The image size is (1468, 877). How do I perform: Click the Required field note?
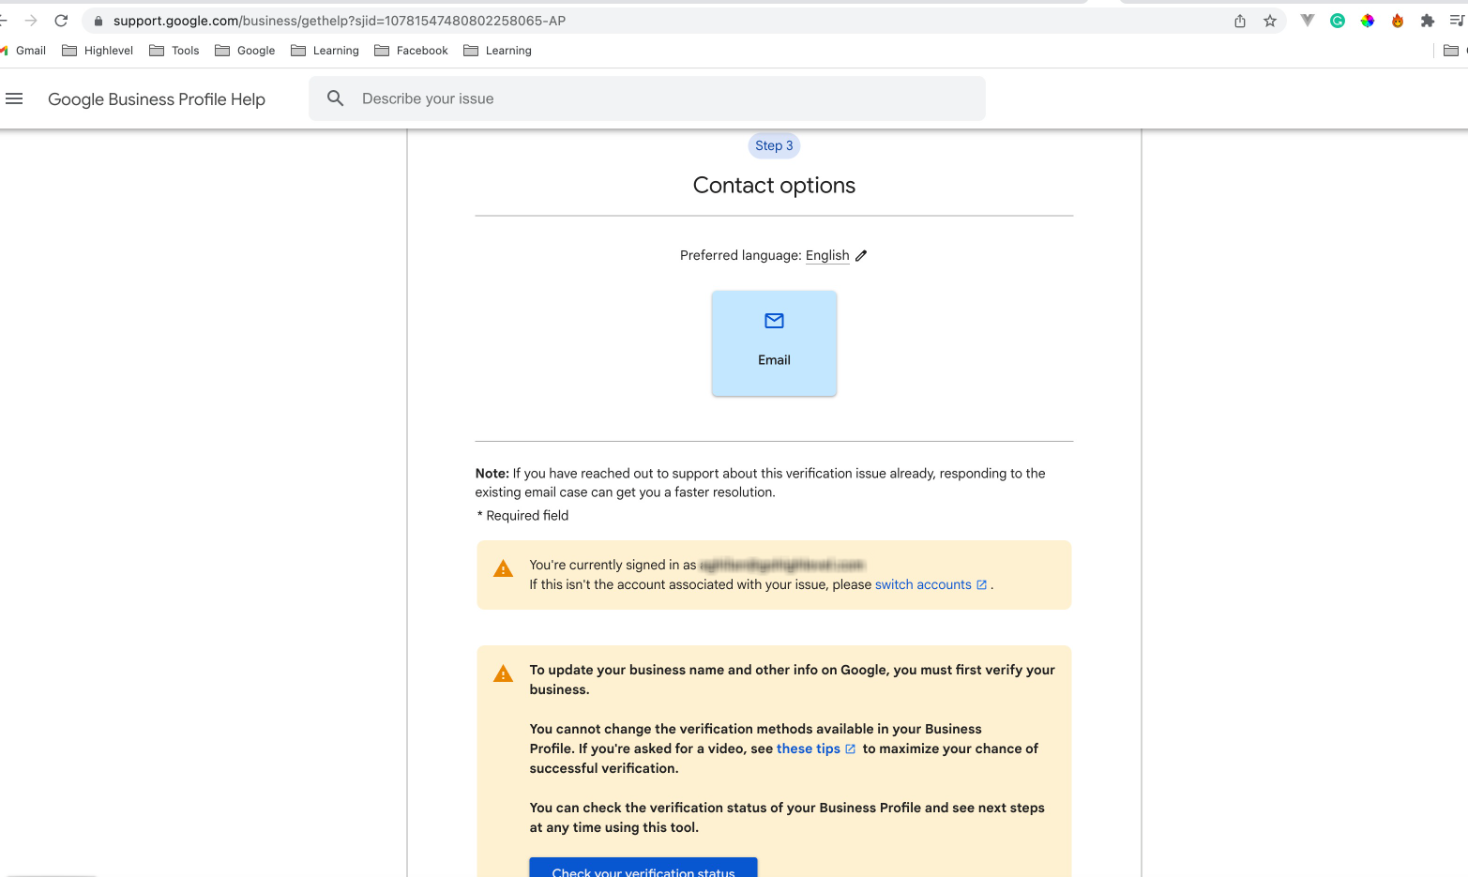tap(523, 516)
